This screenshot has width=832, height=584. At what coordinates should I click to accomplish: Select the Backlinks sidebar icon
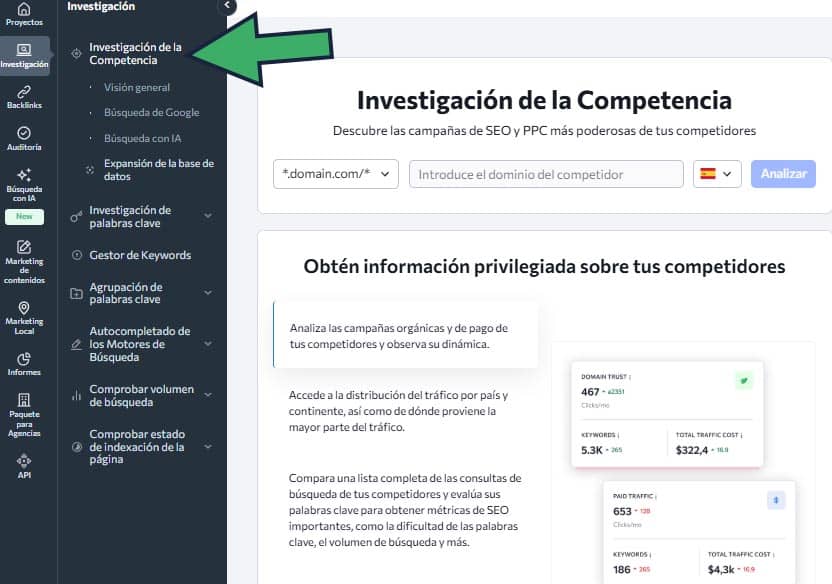(x=24, y=96)
